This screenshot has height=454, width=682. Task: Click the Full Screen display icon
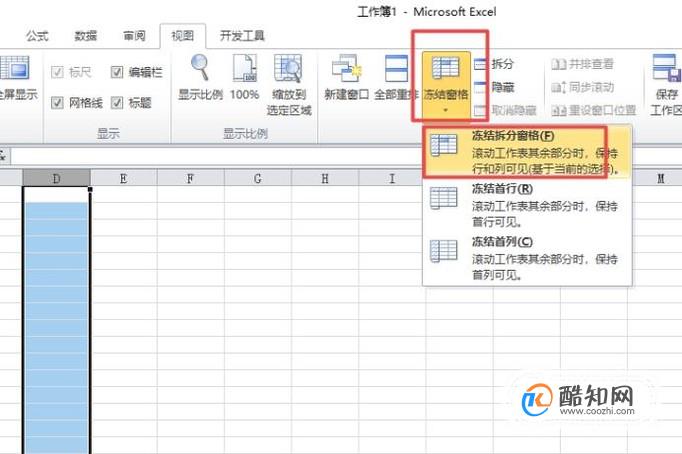pyautogui.click(x=15, y=67)
